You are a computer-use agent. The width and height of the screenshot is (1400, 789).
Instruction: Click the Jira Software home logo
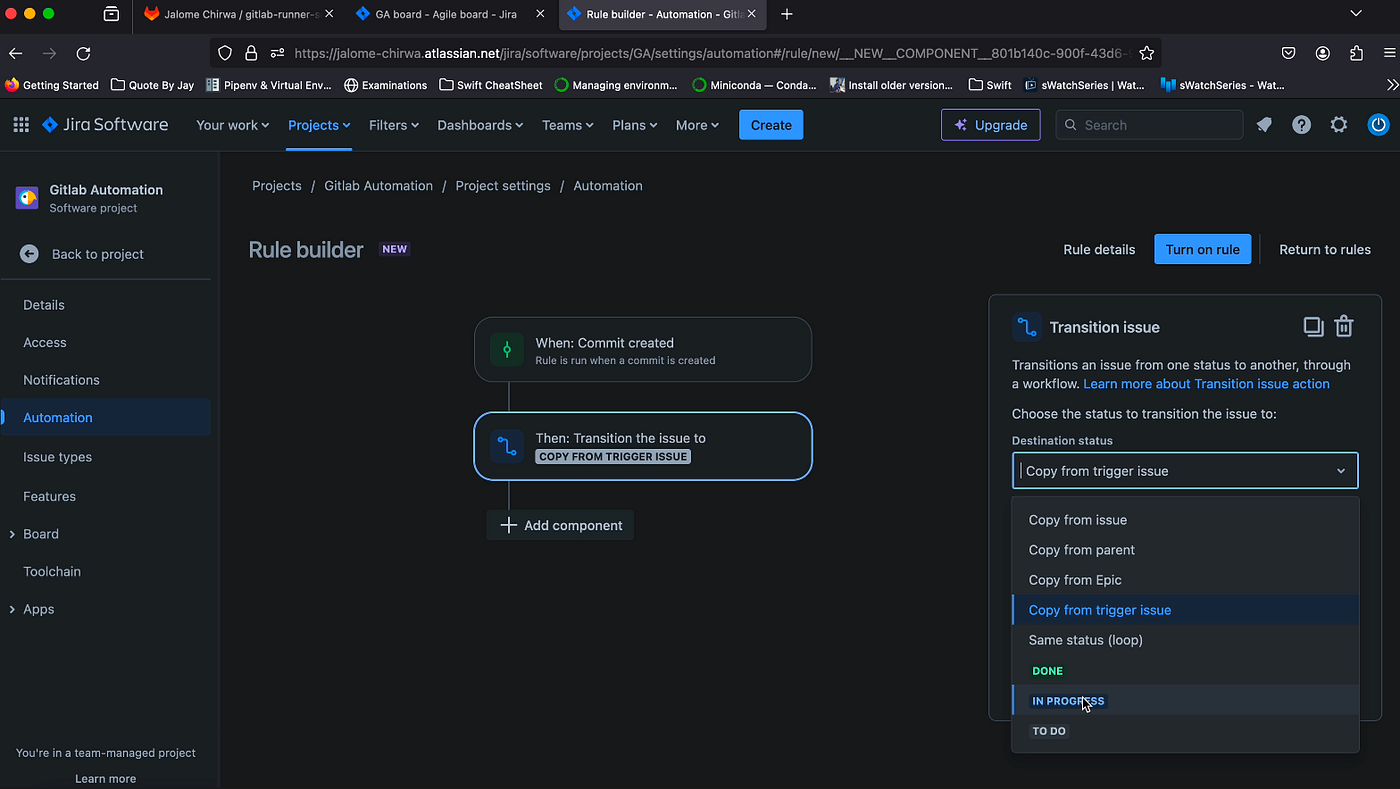coord(105,124)
